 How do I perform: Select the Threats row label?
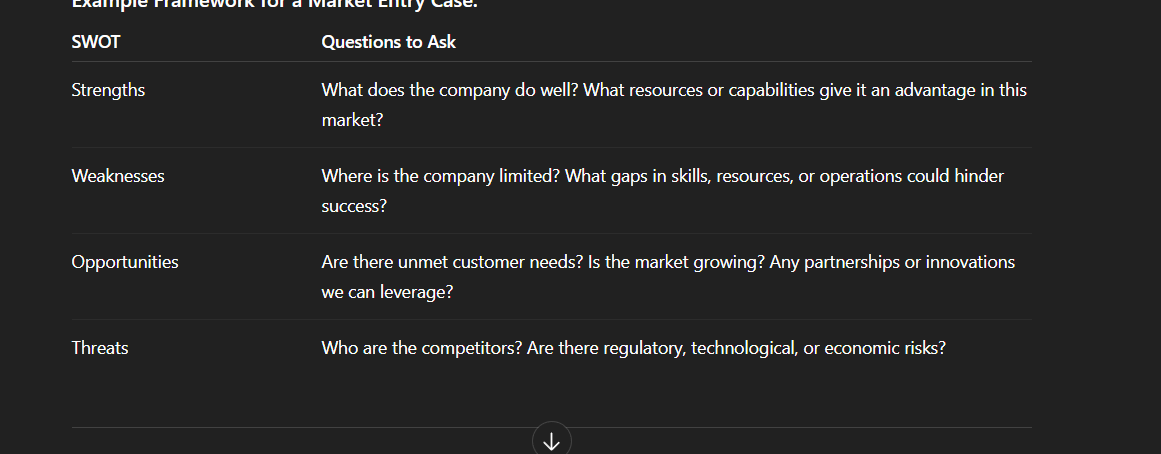pyautogui.click(x=100, y=348)
